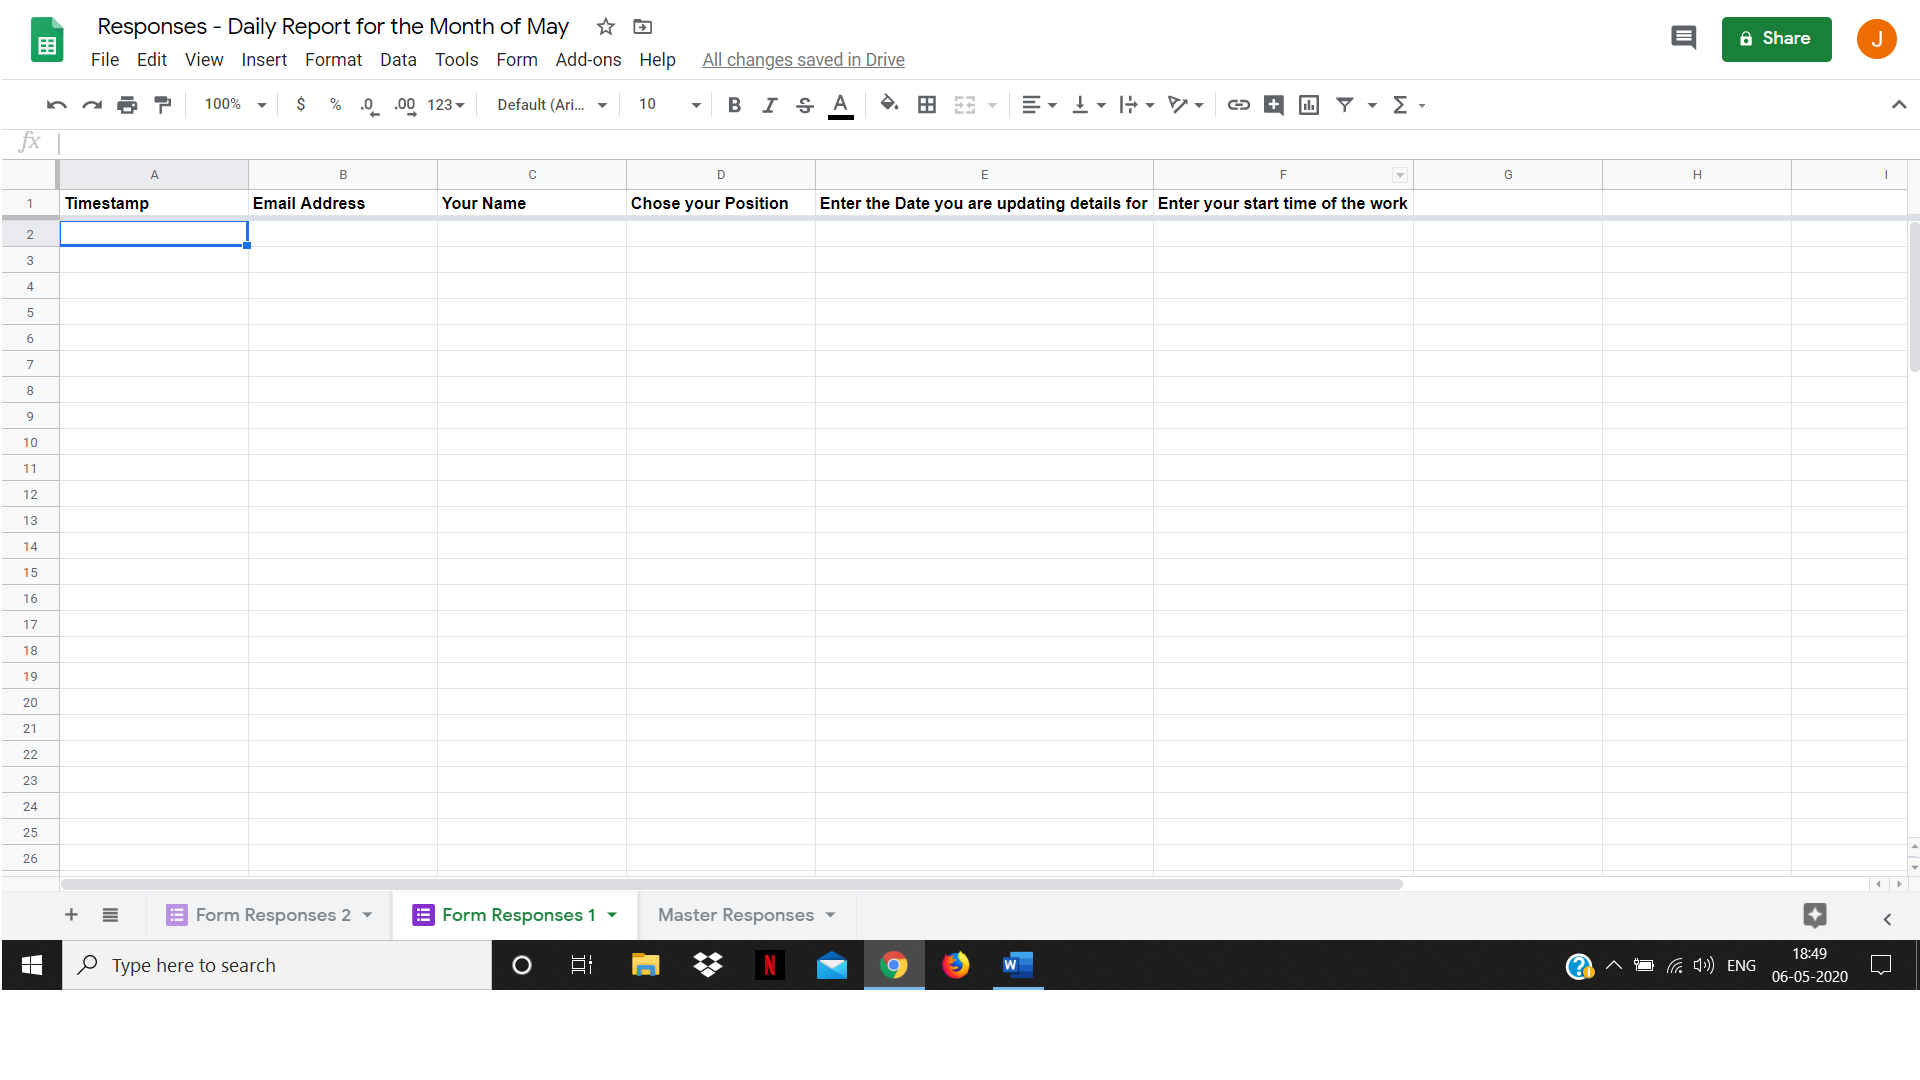
Task: Open the fill color tool
Action: pyautogui.click(x=889, y=104)
